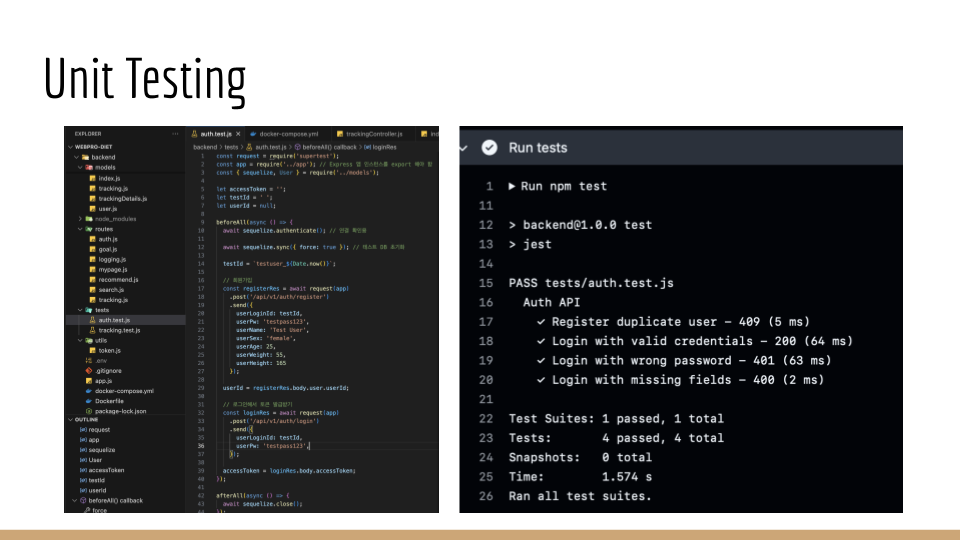Click the accessToken variable icon in Outline

[82, 470]
